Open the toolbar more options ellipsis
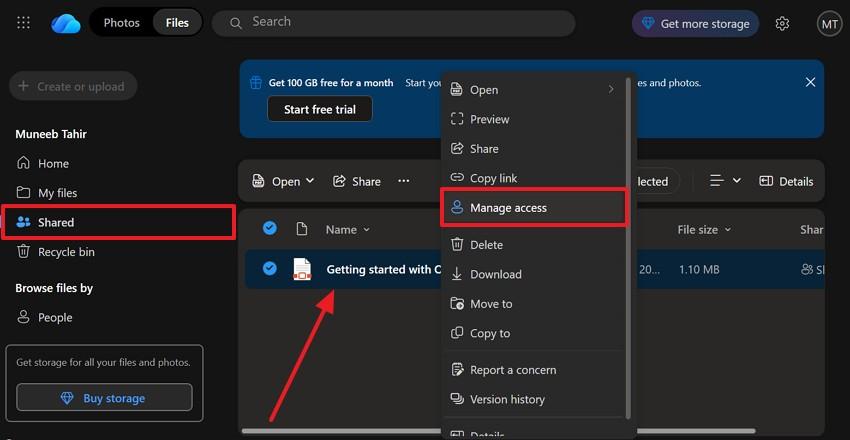Viewport: 850px width, 440px height. (404, 181)
